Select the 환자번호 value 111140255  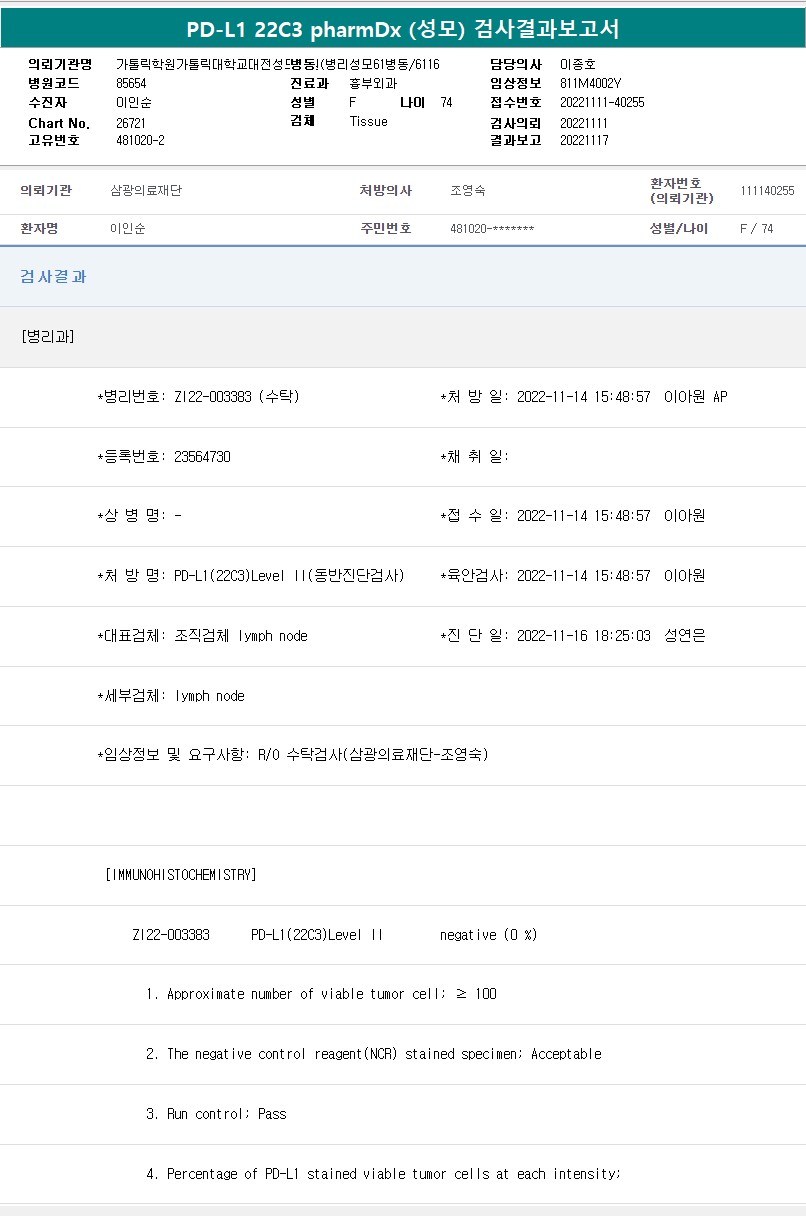click(767, 190)
